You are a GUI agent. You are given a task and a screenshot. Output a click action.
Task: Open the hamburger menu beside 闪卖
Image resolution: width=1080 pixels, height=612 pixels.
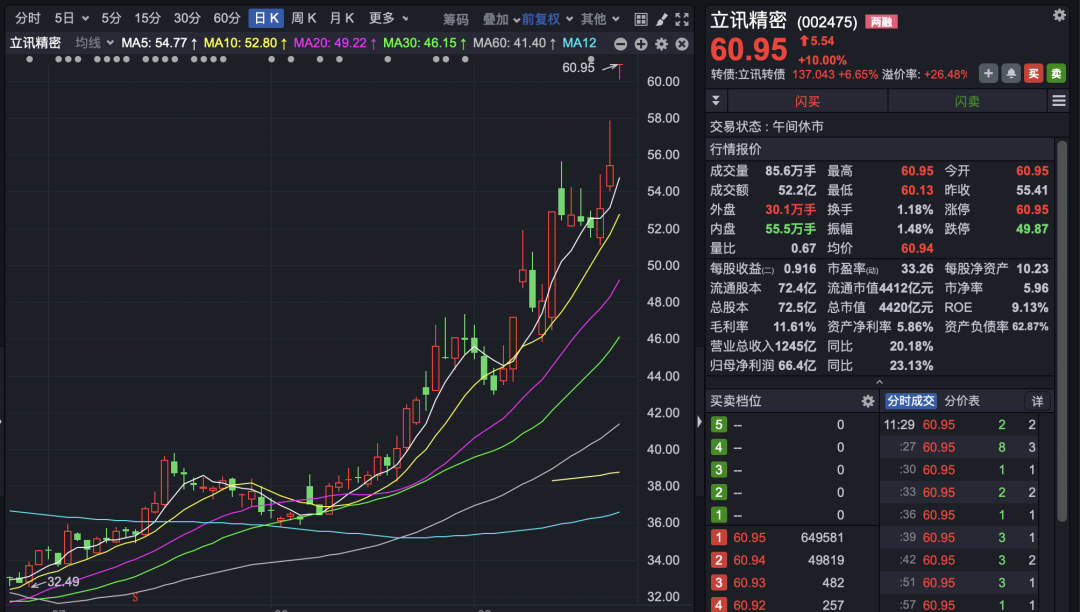click(1058, 100)
